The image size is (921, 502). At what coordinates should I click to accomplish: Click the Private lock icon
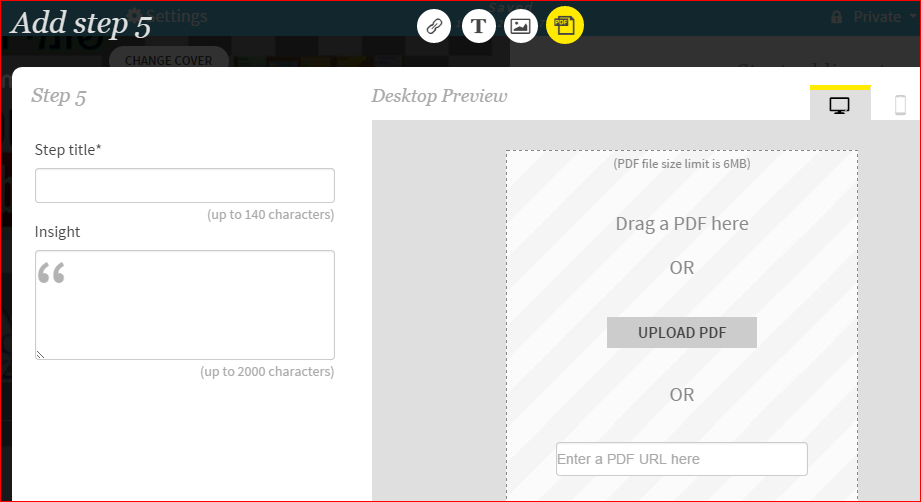(x=836, y=17)
